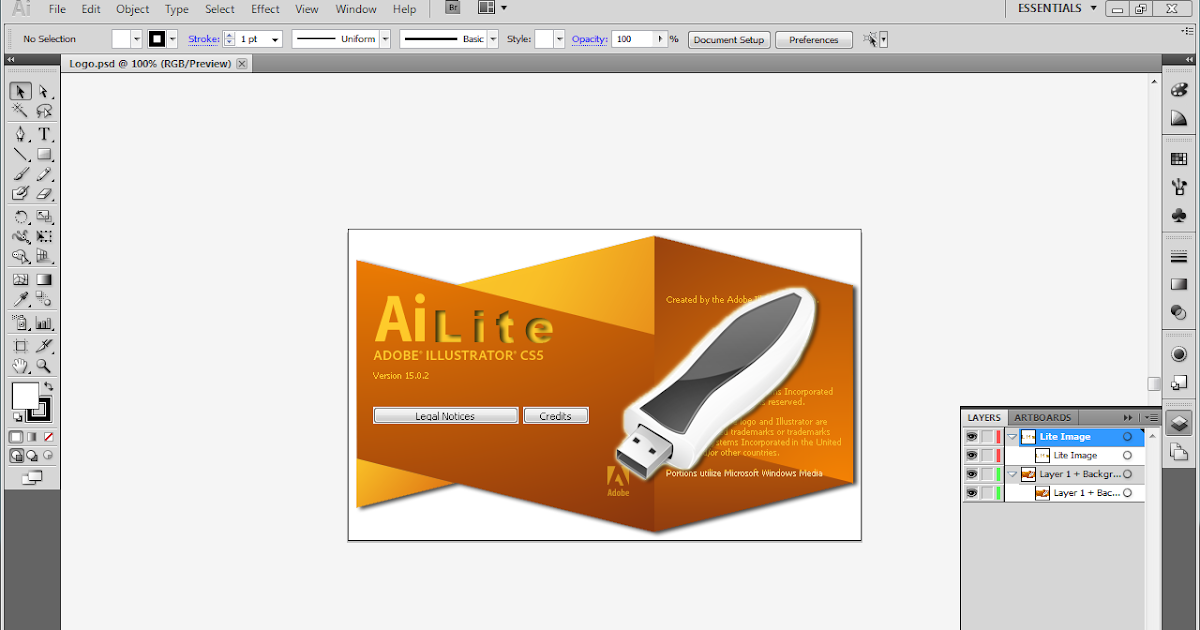Screen dimensions: 1200x630
Task: Open the Select menu
Action: (219, 9)
